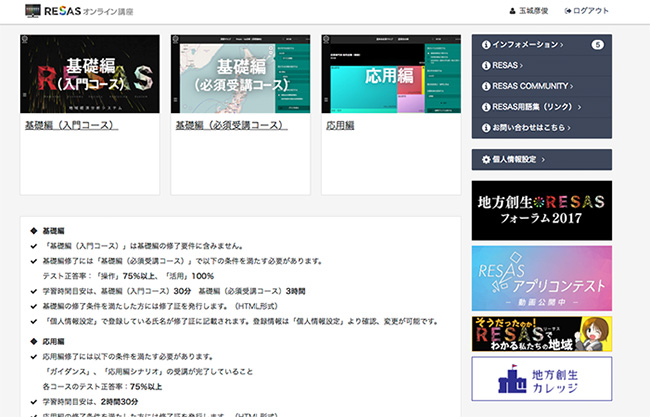Click the line 各コースのテスト正答率：75%以上

[102, 387]
